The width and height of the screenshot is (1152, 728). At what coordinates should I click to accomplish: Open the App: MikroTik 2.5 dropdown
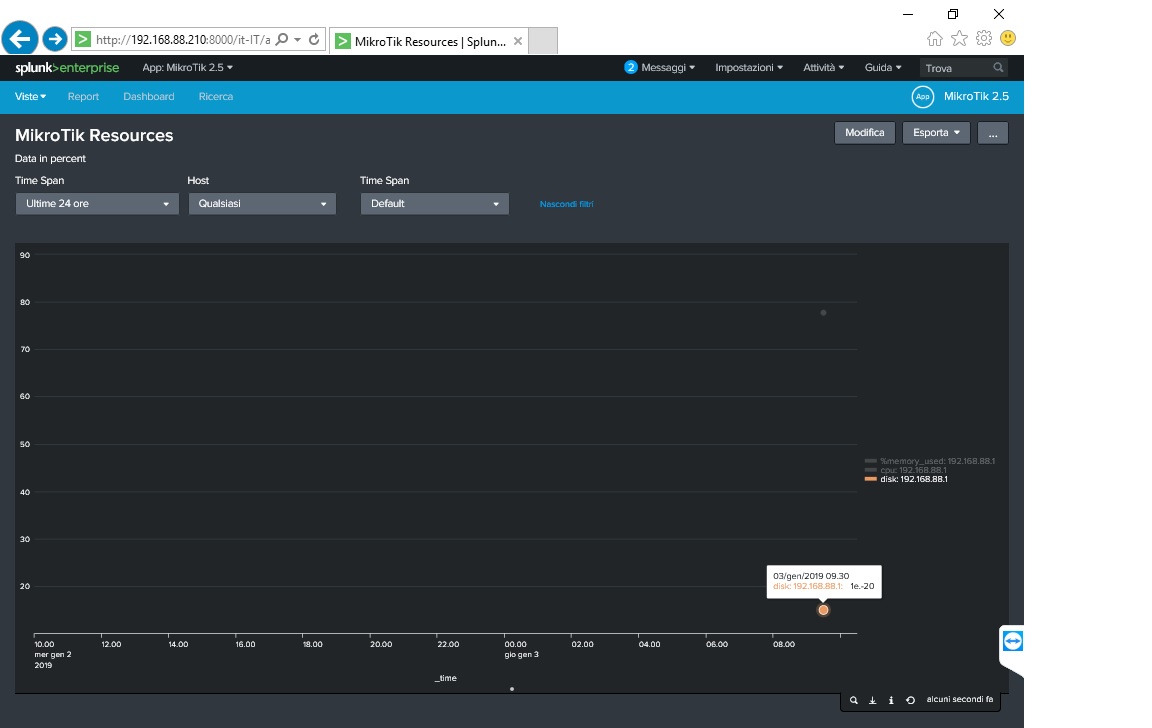187,68
